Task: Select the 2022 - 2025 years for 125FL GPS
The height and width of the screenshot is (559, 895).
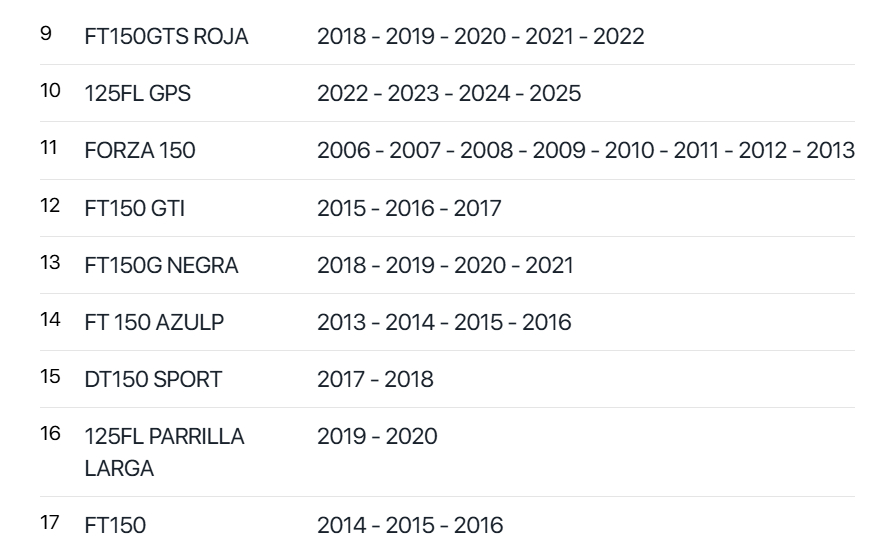Action: tap(448, 94)
